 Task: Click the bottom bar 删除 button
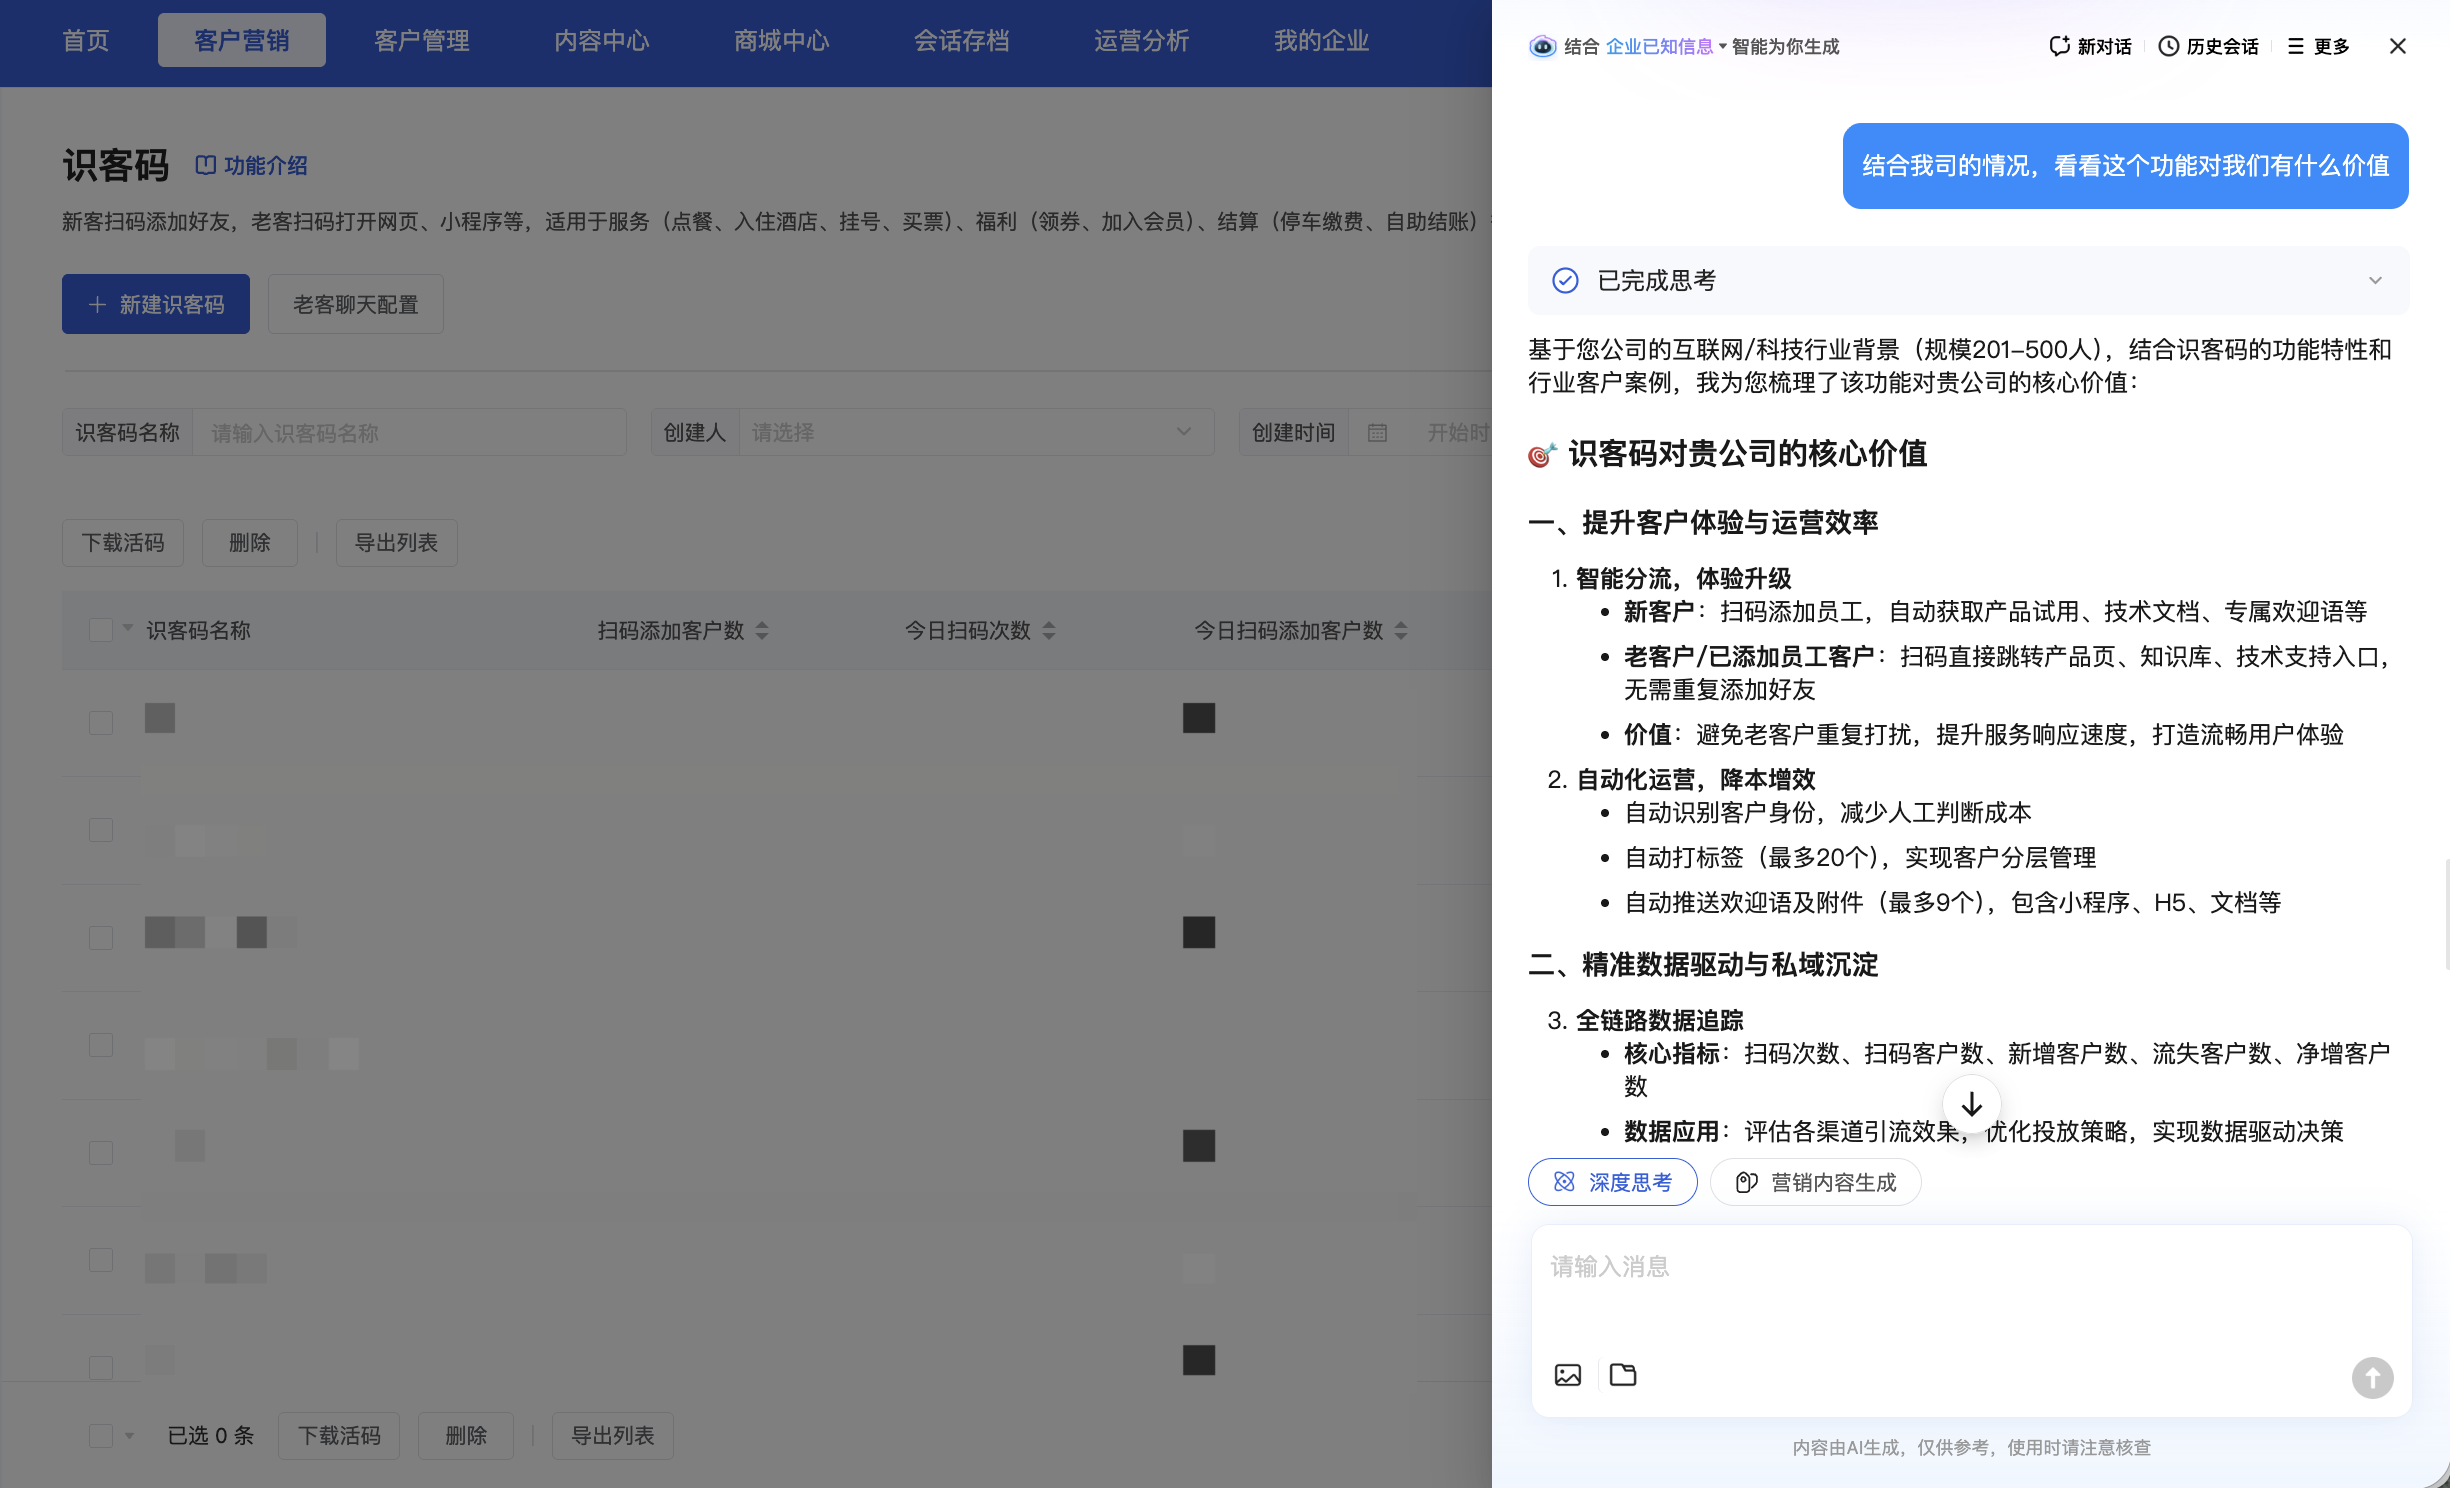tap(466, 1436)
